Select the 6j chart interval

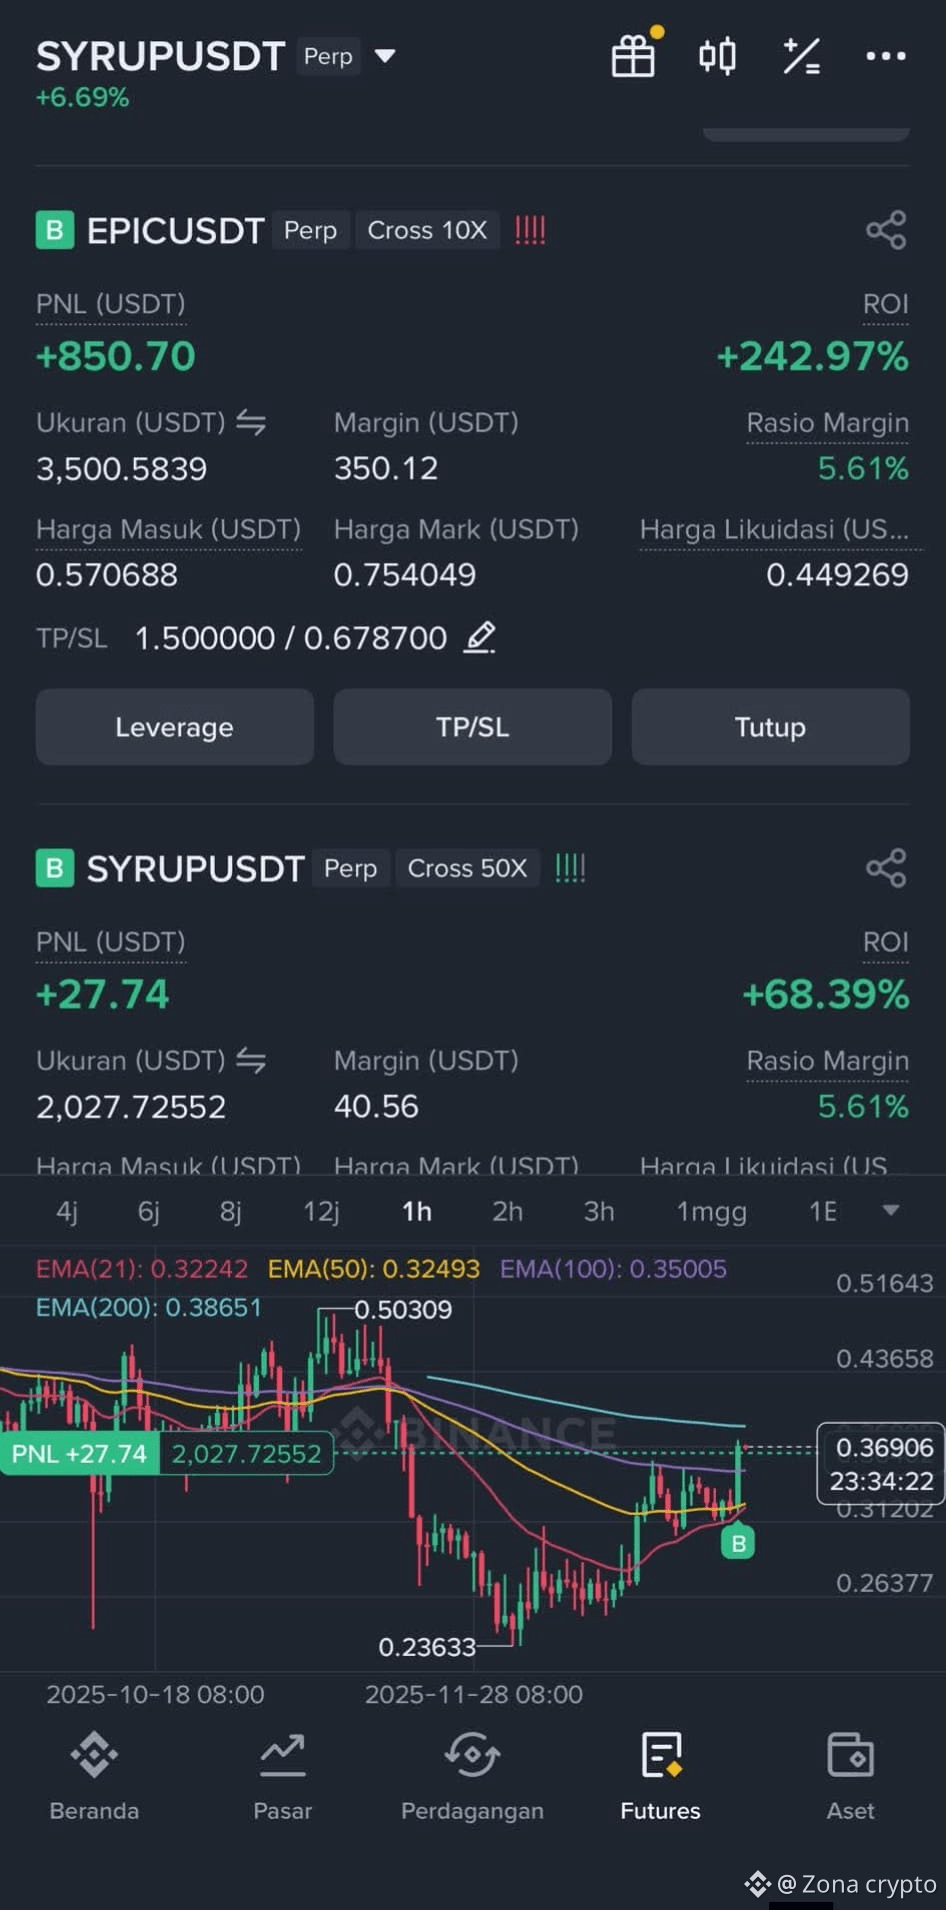(148, 1212)
